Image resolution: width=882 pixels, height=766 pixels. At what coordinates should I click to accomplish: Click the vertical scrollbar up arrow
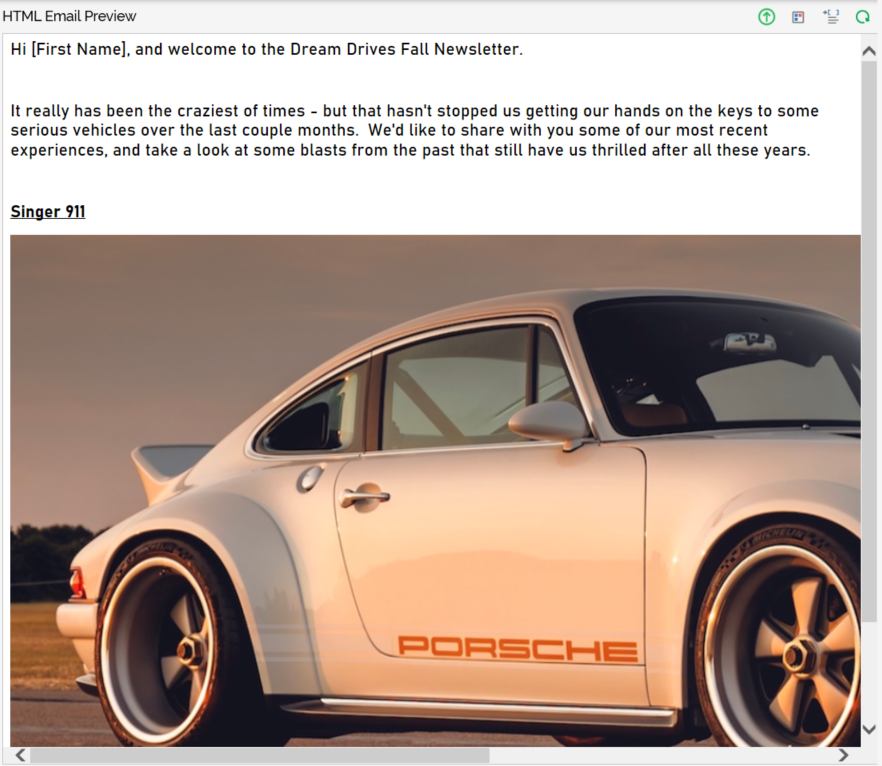tap(868, 51)
